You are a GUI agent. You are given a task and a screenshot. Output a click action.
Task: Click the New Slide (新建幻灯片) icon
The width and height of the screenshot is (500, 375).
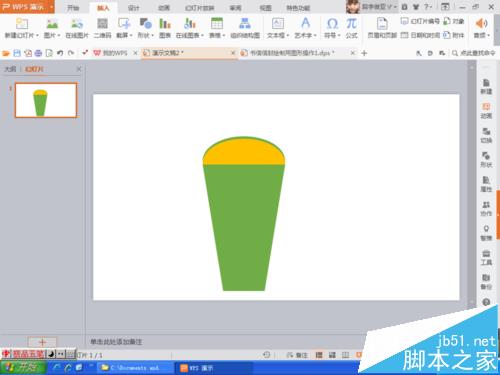coord(21,24)
